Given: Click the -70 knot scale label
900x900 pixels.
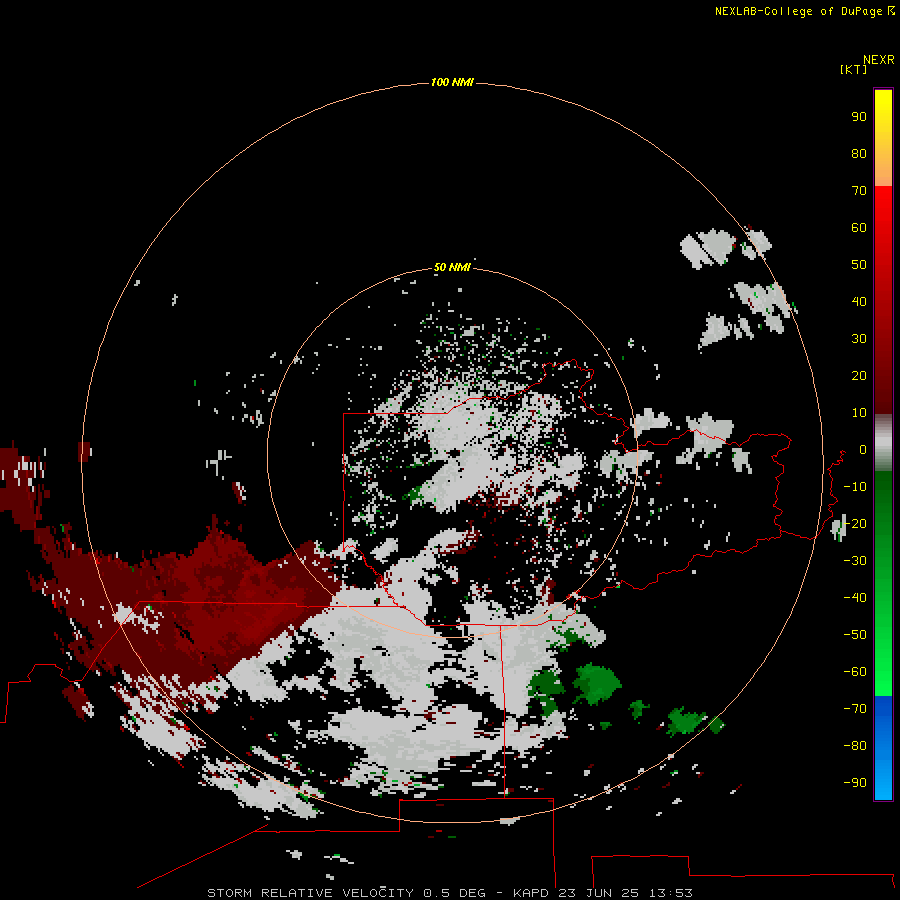Looking at the screenshot, I should point(855,709).
